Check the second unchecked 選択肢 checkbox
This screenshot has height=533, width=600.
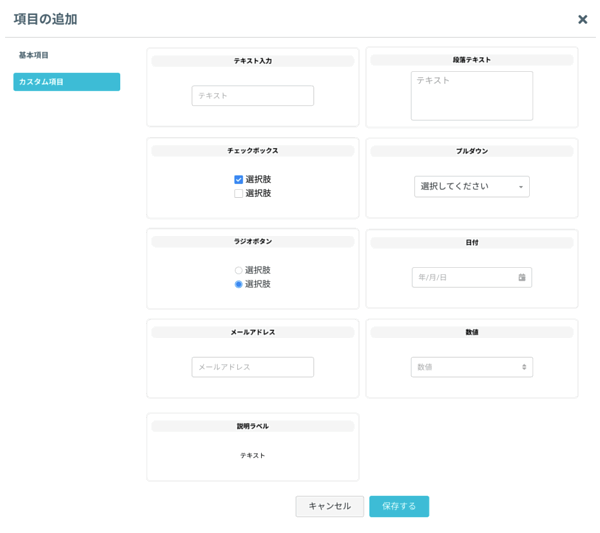(238, 193)
